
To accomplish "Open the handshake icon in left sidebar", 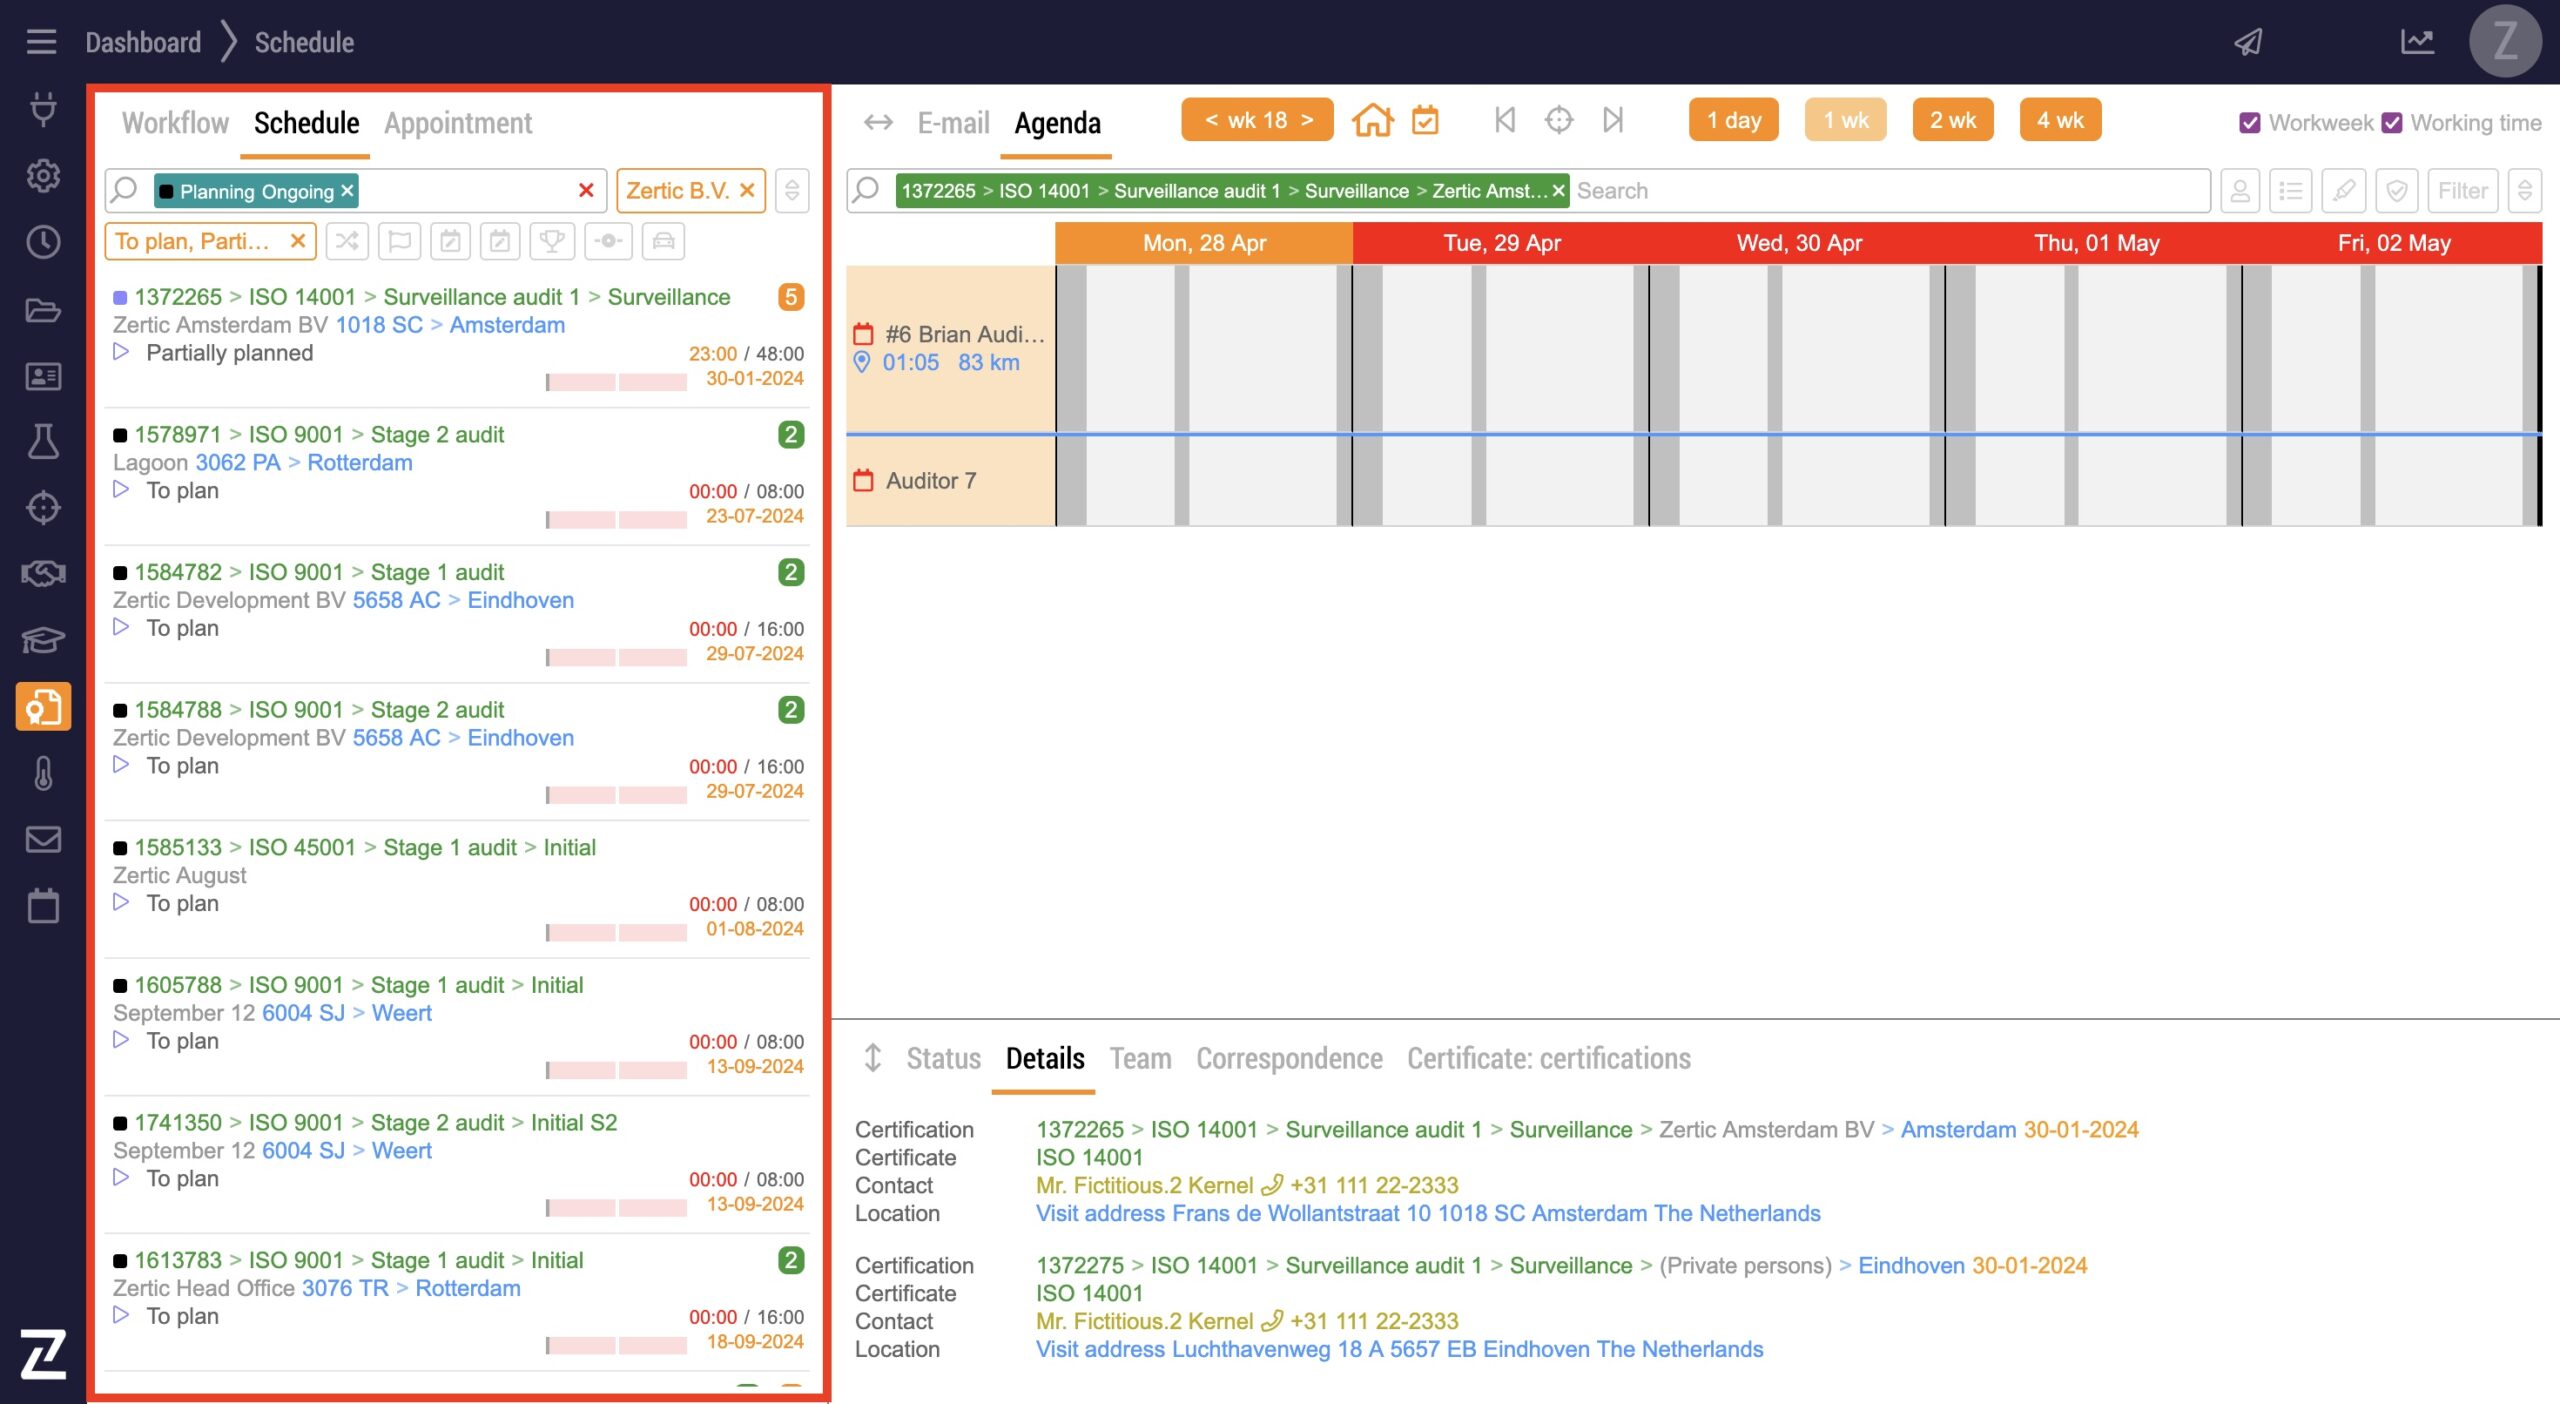I will (x=43, y=574).
